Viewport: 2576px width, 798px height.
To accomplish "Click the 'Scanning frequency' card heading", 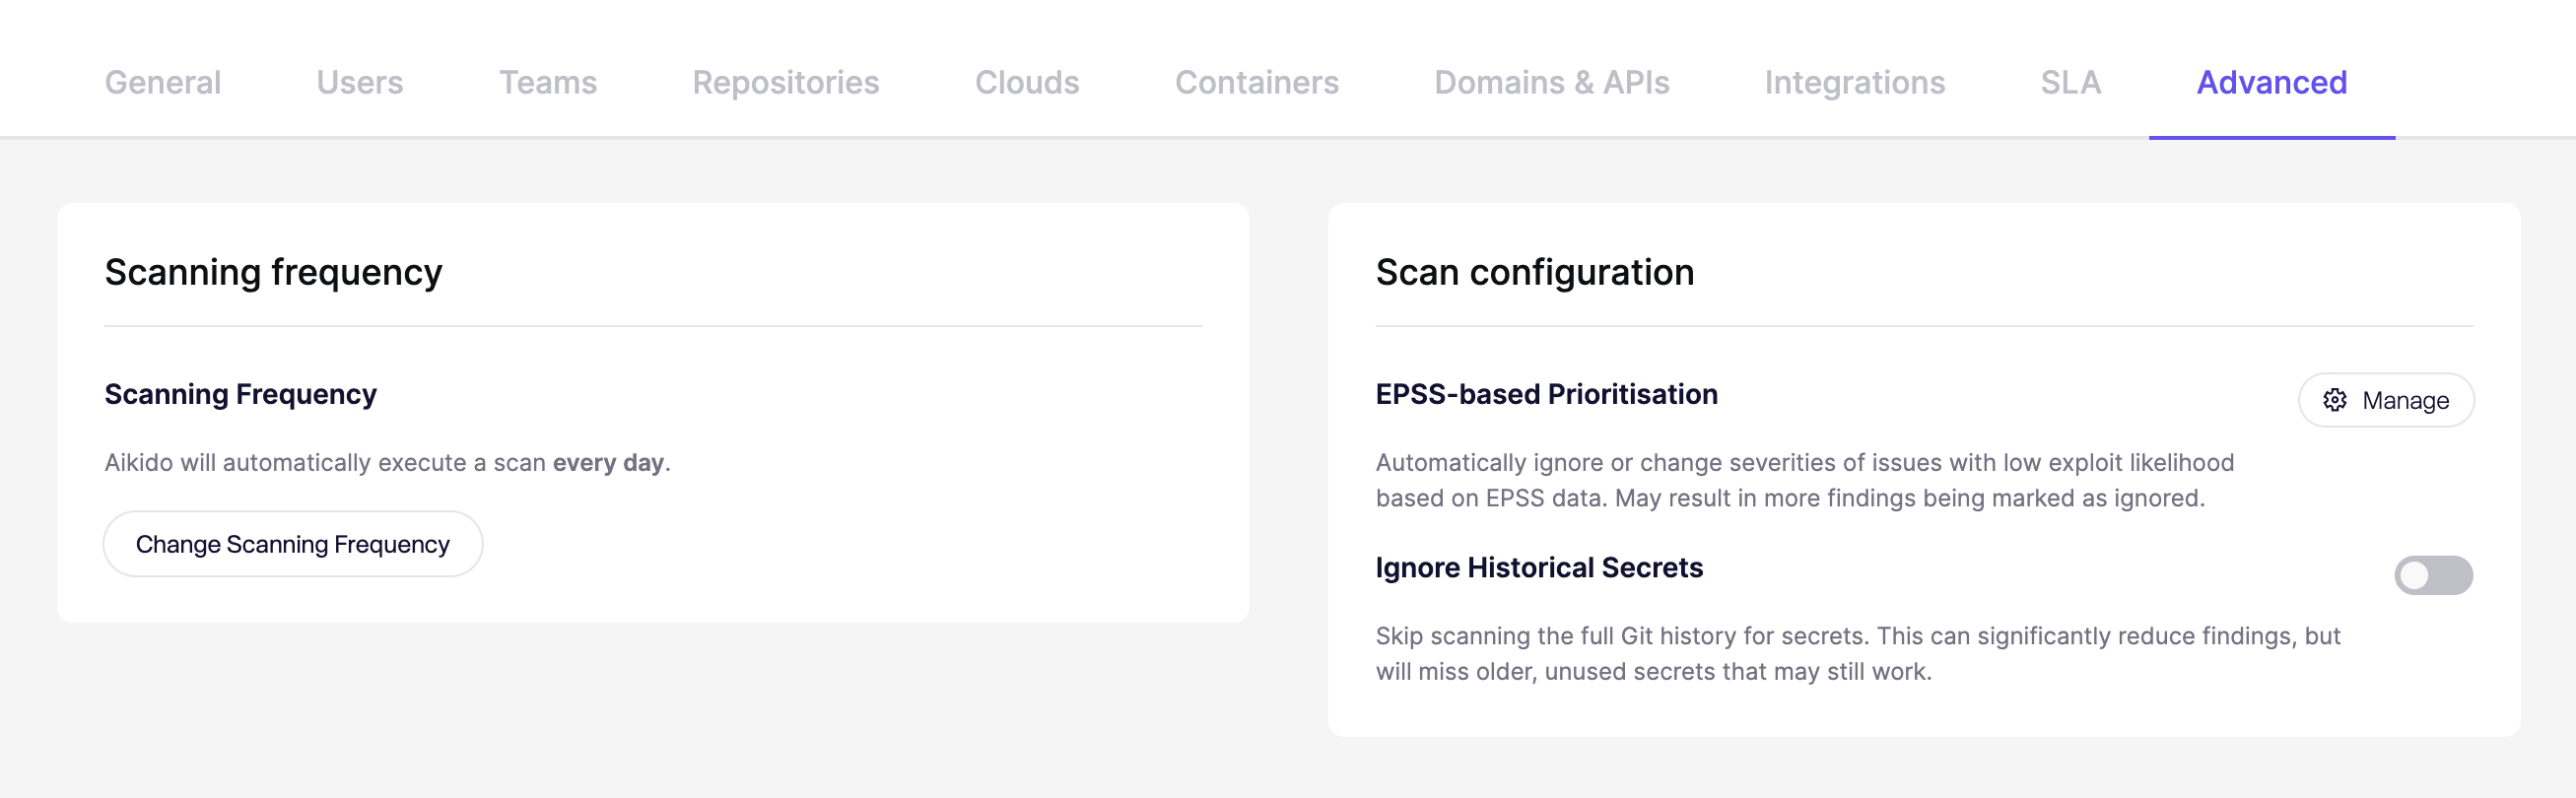I will tap(273, 272).
